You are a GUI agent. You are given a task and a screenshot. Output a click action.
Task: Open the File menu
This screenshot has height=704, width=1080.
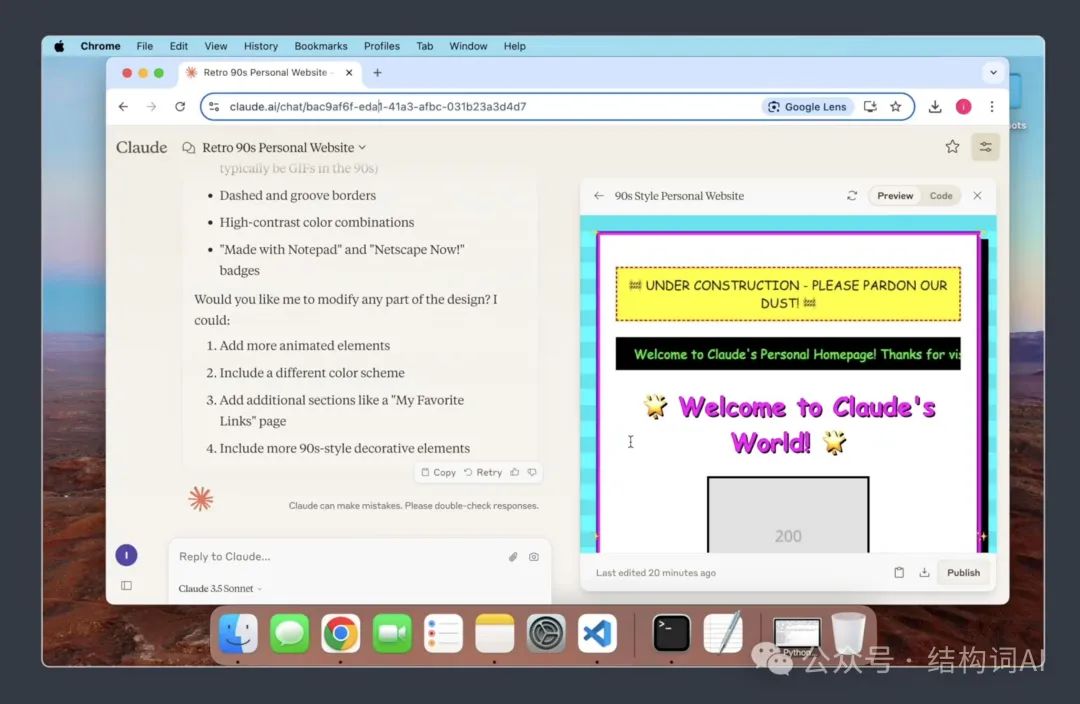click(x=145, y=46)
